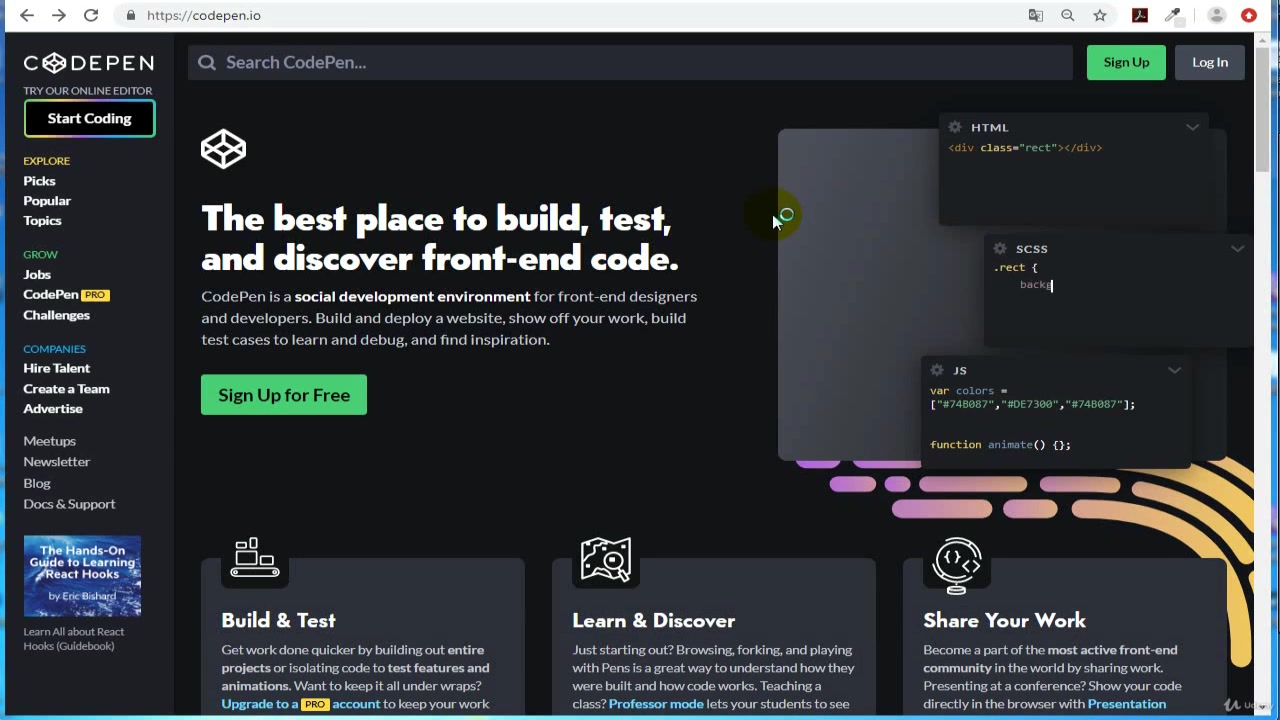
Task: Click the Learn & Discover heading
Action: tap(653, 620)
